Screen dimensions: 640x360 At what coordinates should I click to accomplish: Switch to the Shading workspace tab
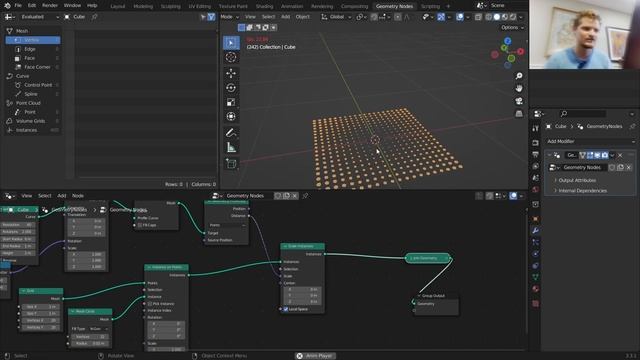tap(264, 6)
